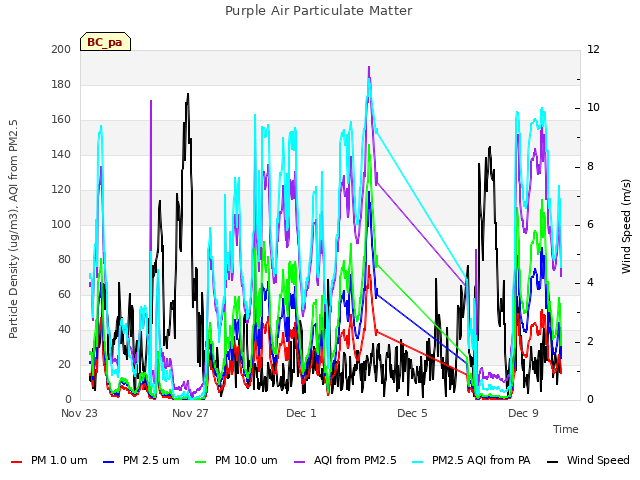640x480 pixels.
Task: Click the Dec 5 x-axis date label
Action: (412, 413)
